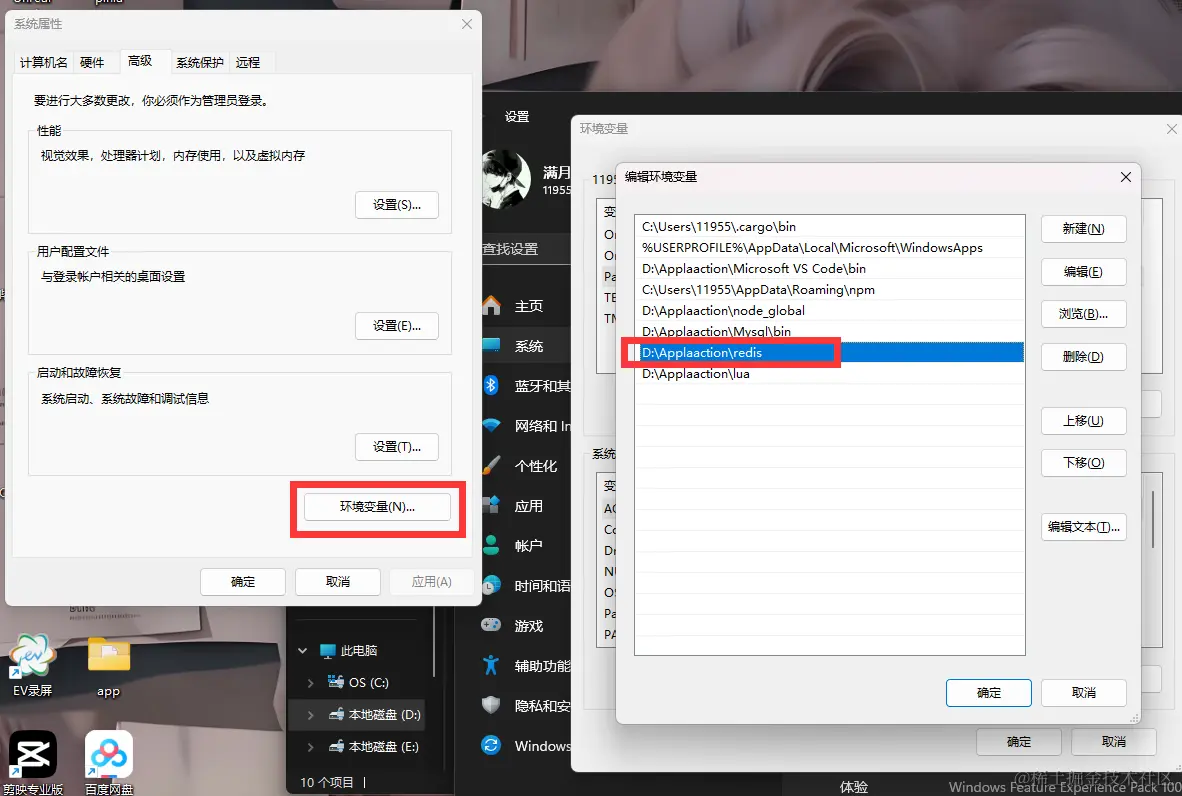This screenshot has width=1182, height=796.
Task: Open 应用 settings via its icon
Action: click(x=491, y=505)
